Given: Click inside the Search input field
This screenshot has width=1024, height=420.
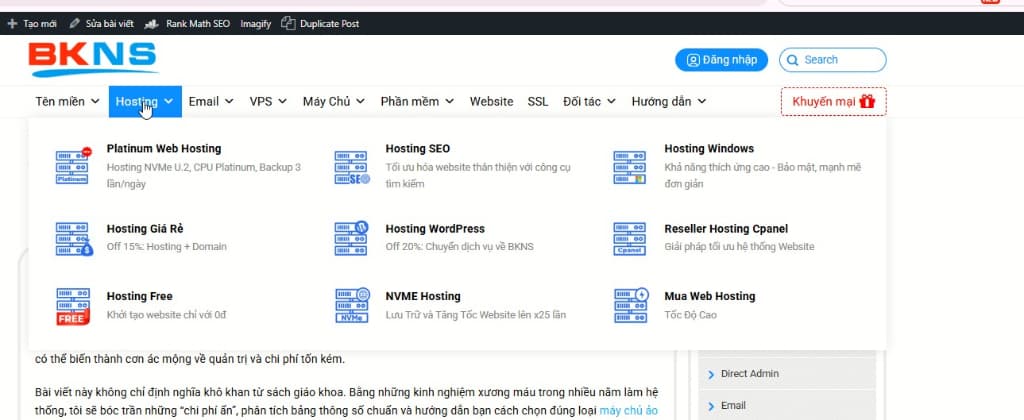Looking at the screenshot, I should coord(833,60).
